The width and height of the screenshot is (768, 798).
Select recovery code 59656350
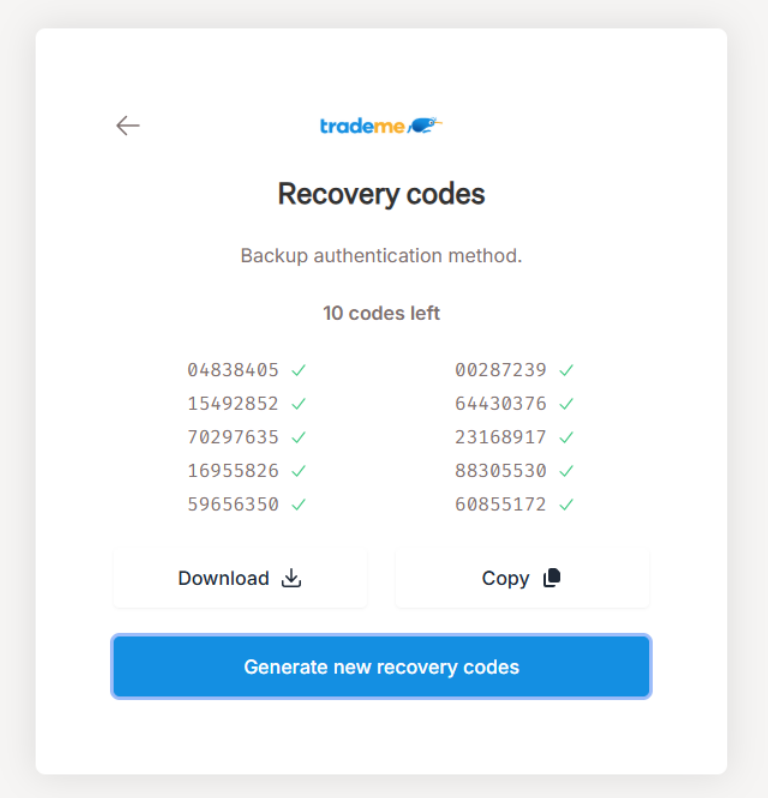click(x=233, y=504)
